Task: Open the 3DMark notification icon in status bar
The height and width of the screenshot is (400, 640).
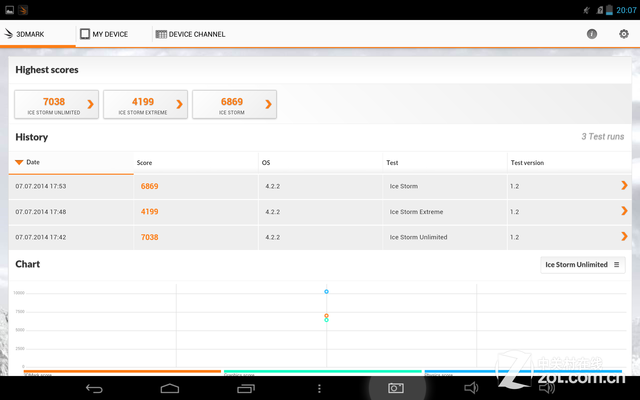Action: coord(23,10)
